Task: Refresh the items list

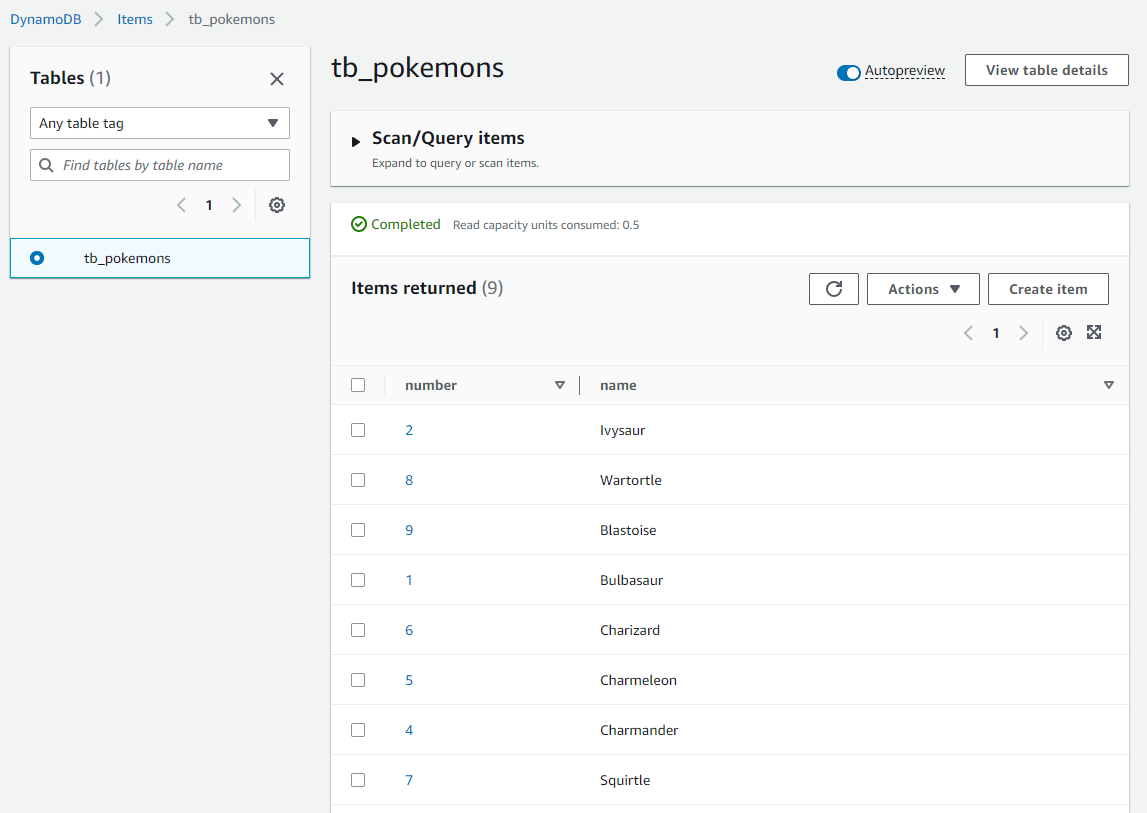Action: [x=833, y=288]
